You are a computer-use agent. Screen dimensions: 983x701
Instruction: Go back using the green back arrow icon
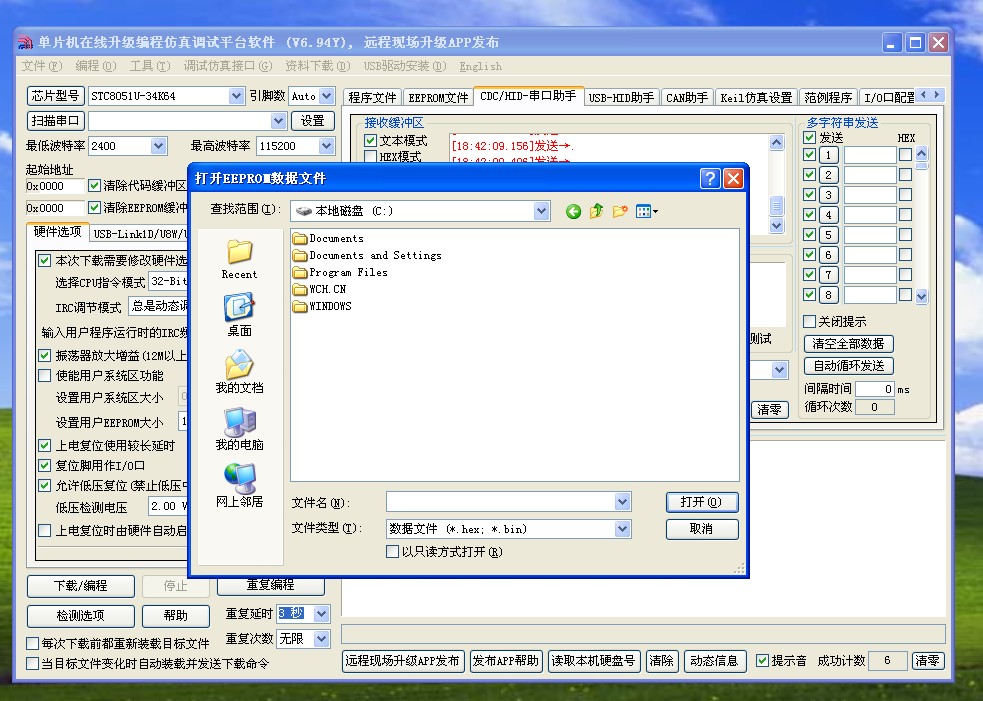(573, 212)
